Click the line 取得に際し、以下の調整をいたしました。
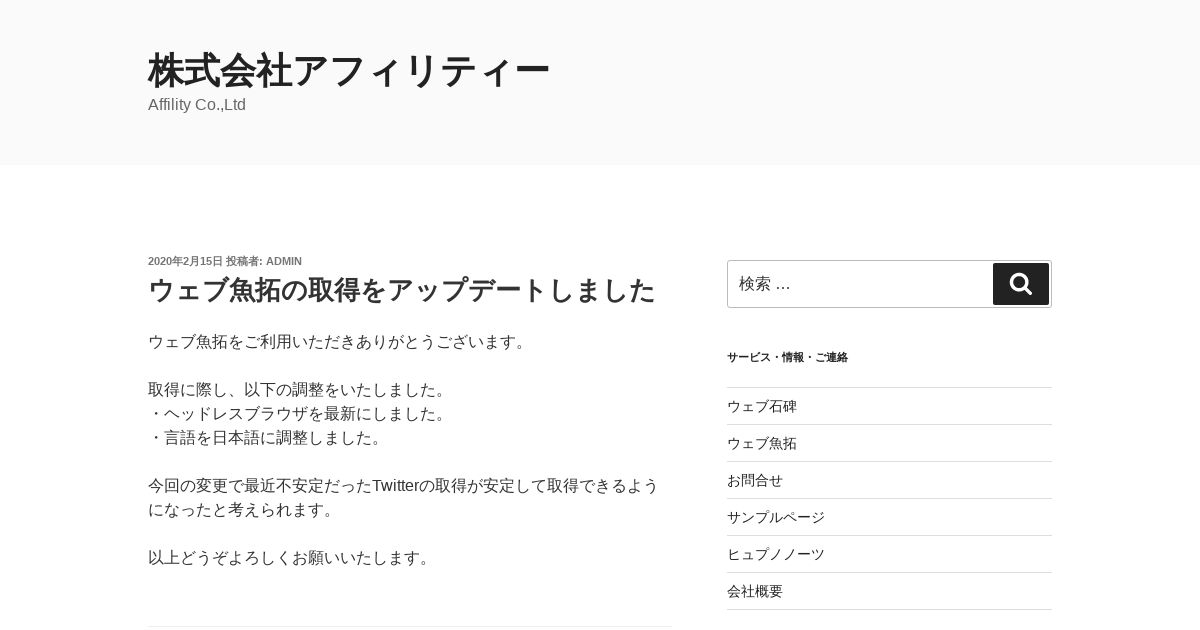 299,390
